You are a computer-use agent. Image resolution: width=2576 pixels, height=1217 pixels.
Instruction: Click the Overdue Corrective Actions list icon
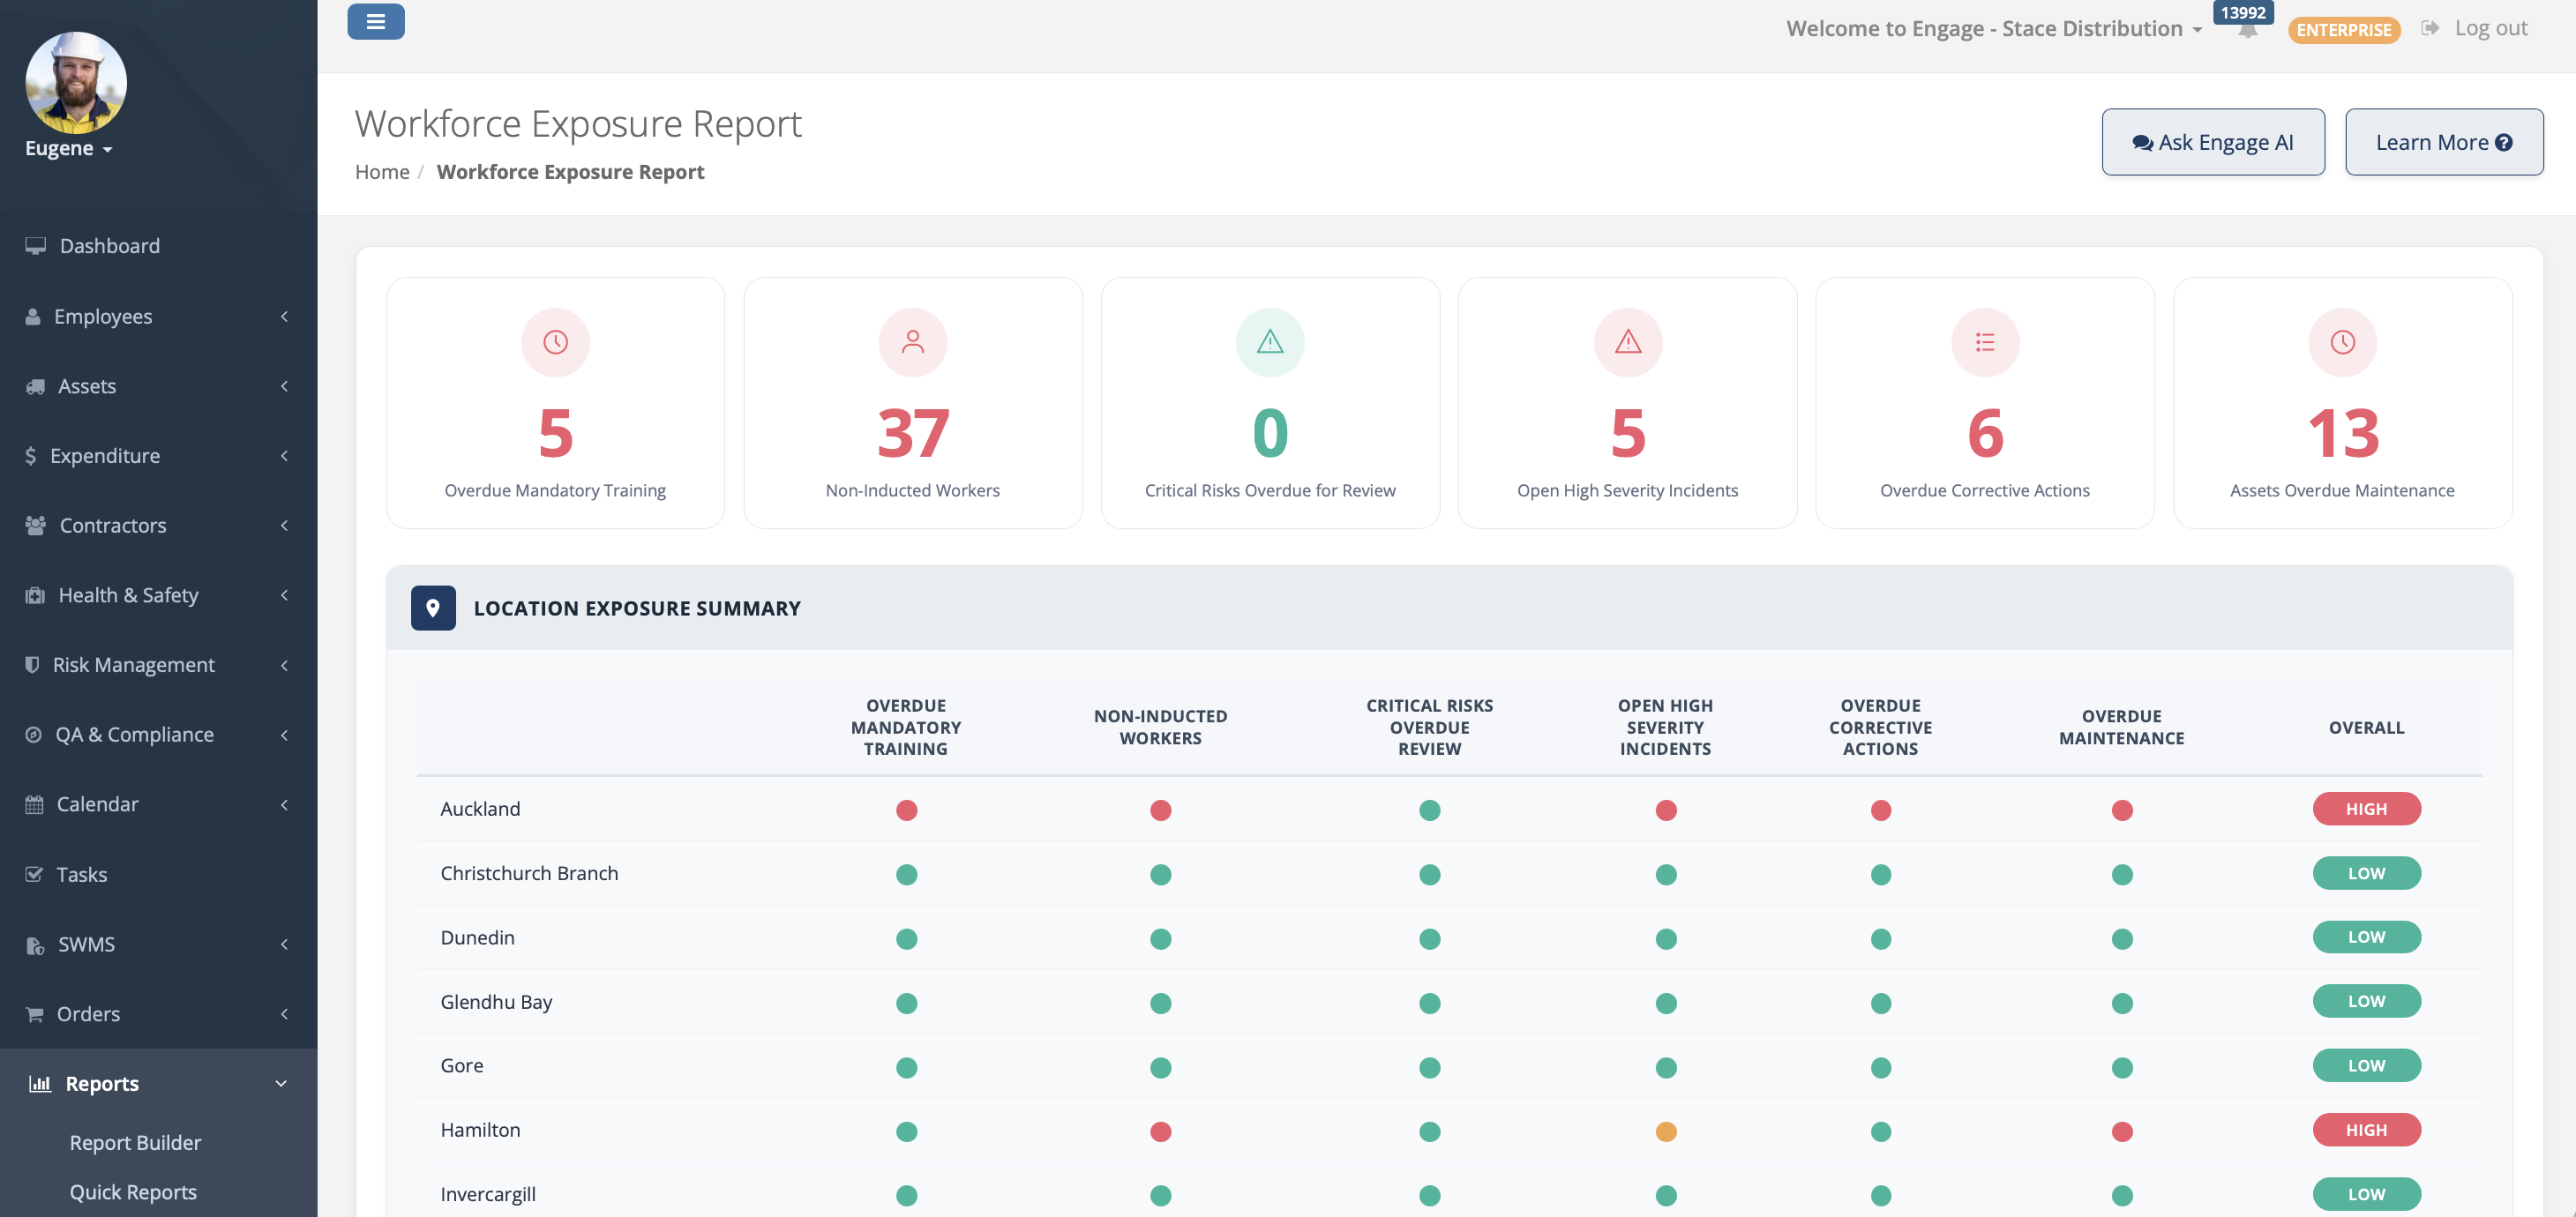point(1985,342)
